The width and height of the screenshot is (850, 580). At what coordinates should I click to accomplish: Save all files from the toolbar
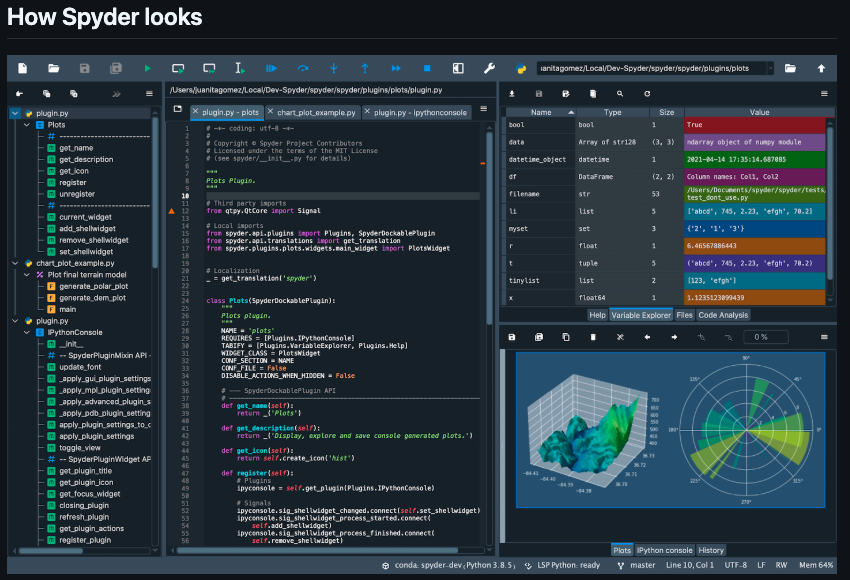115,68
